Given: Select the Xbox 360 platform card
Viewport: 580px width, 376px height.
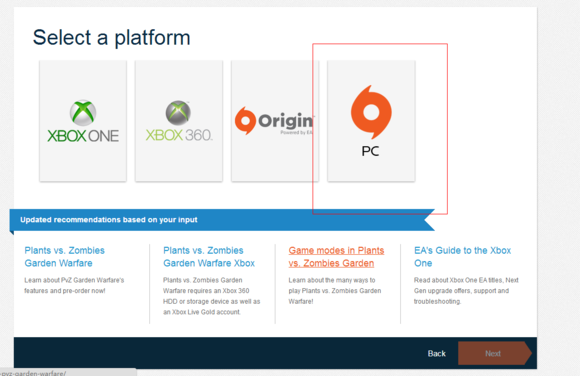Looking at the screenshot, I should pyautogui.click(x=179, y=121).
